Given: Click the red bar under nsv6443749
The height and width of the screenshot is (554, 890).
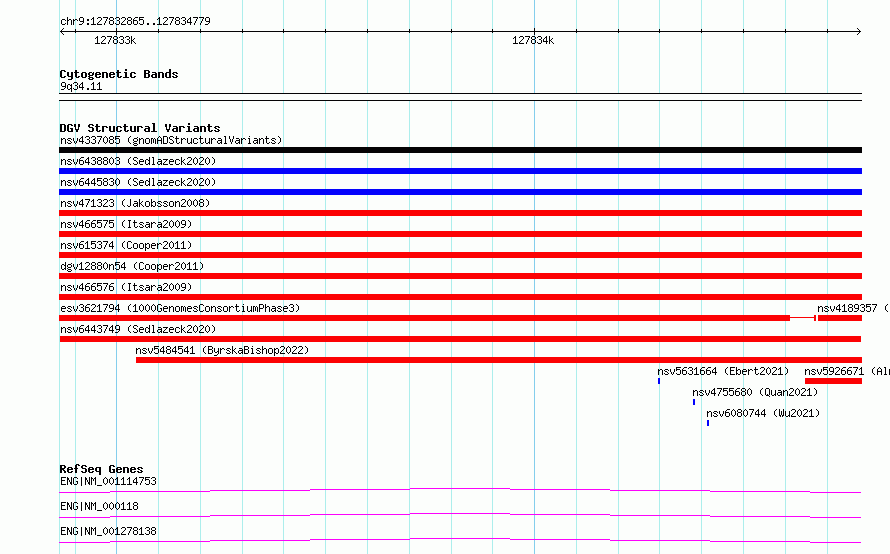Looking at the screenshot, I should click(x=460, y=339).
